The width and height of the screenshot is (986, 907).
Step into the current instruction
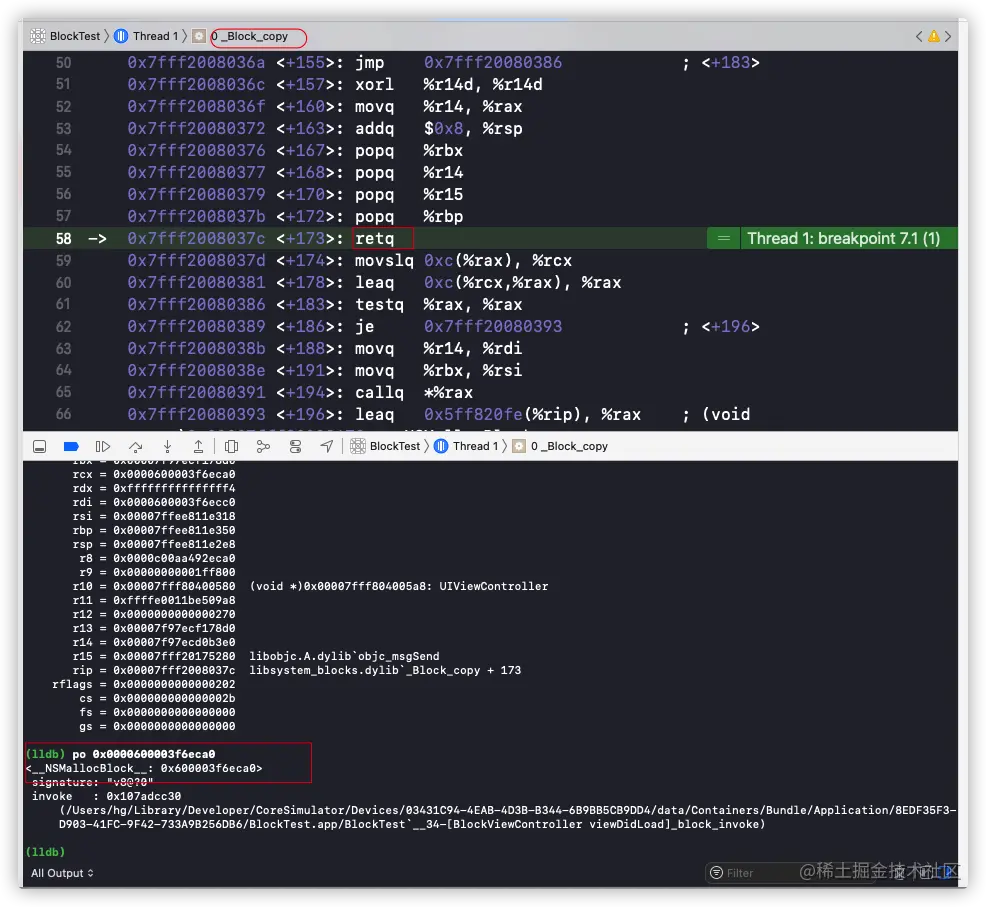pyautogui.click(x=167, y=447)
